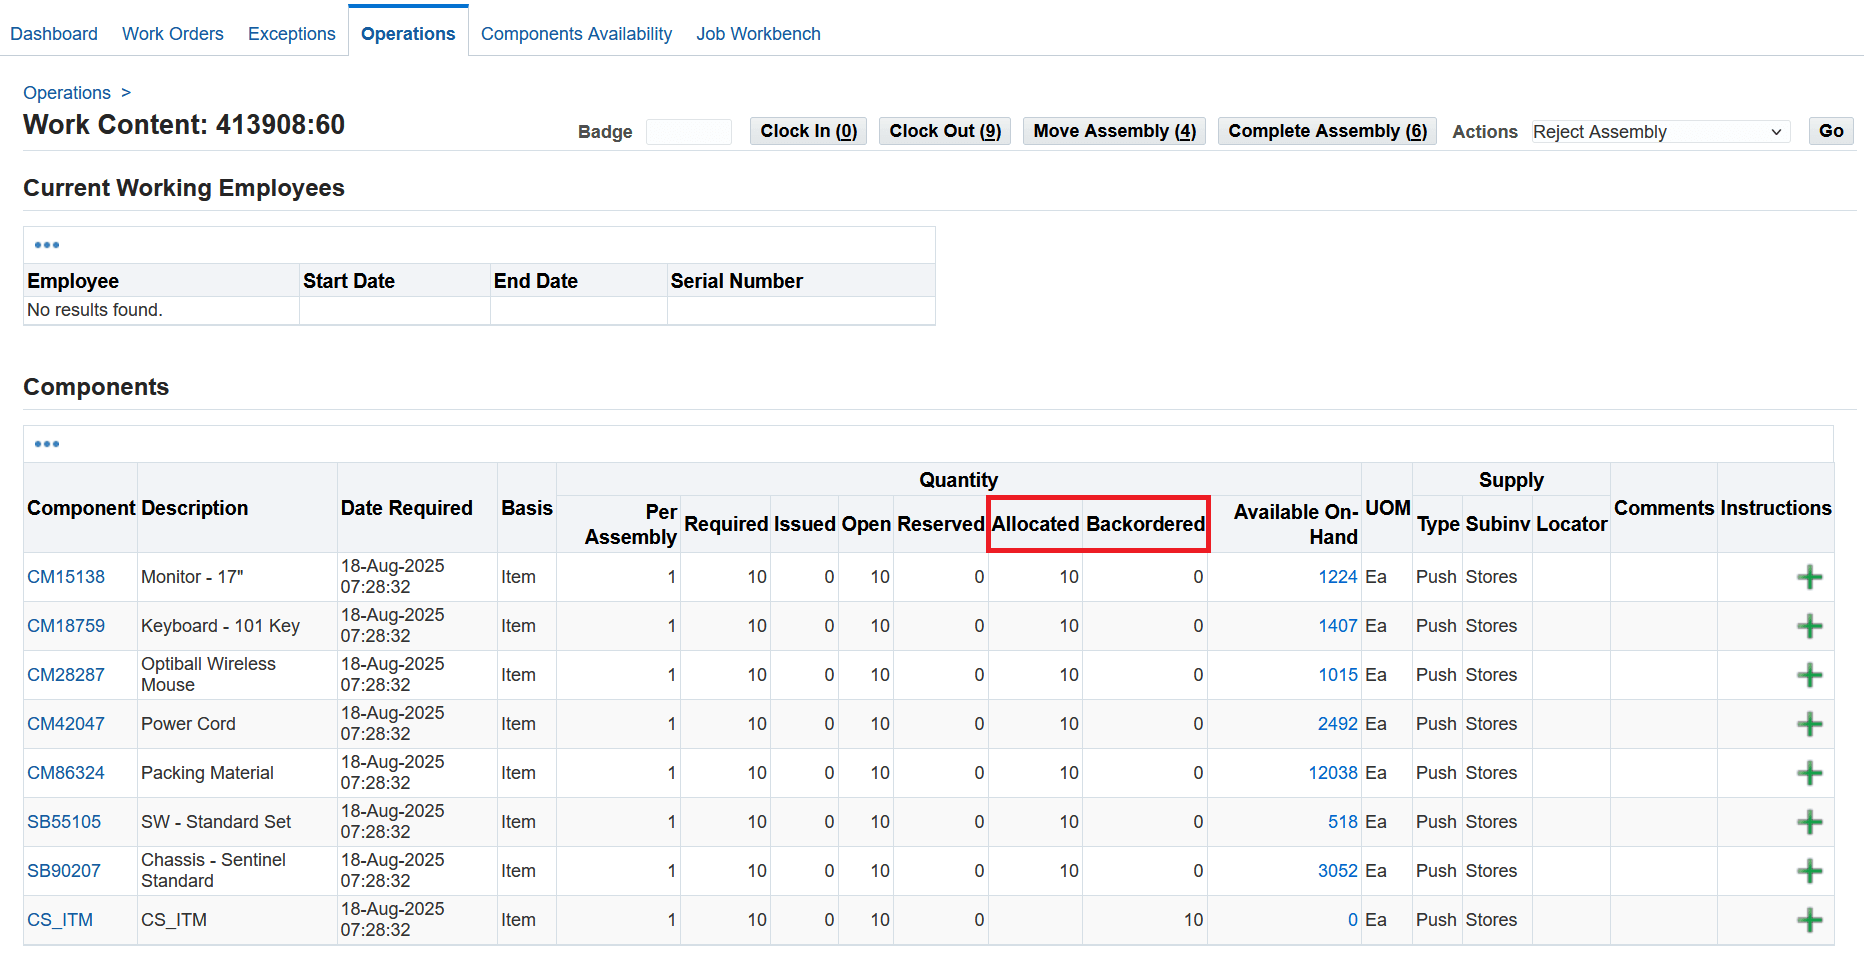Add instructions for Power Cord component
This screenshot has height=954, width=1864.
[x=1810, y=724]
